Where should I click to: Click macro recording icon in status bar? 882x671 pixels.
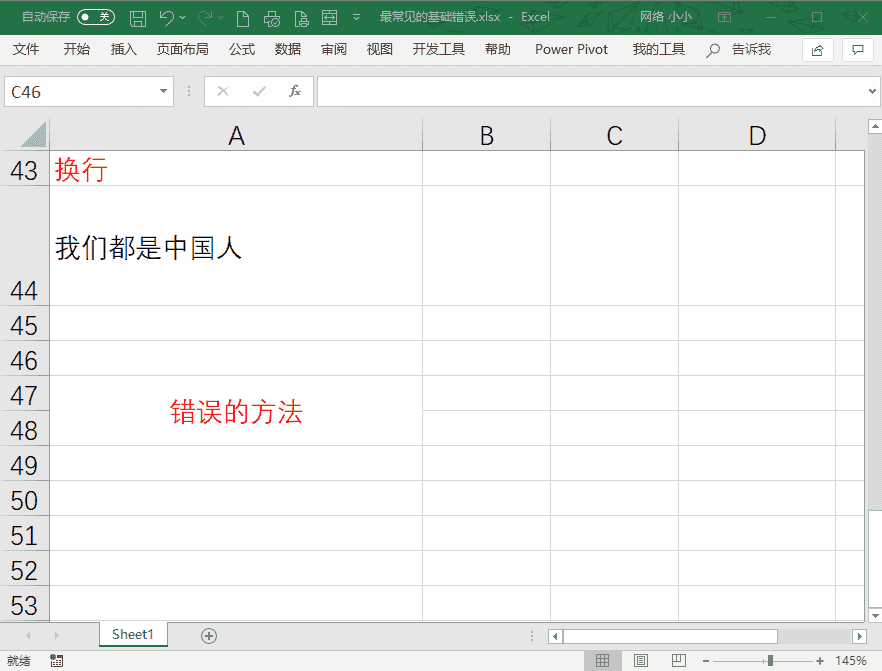56,660
